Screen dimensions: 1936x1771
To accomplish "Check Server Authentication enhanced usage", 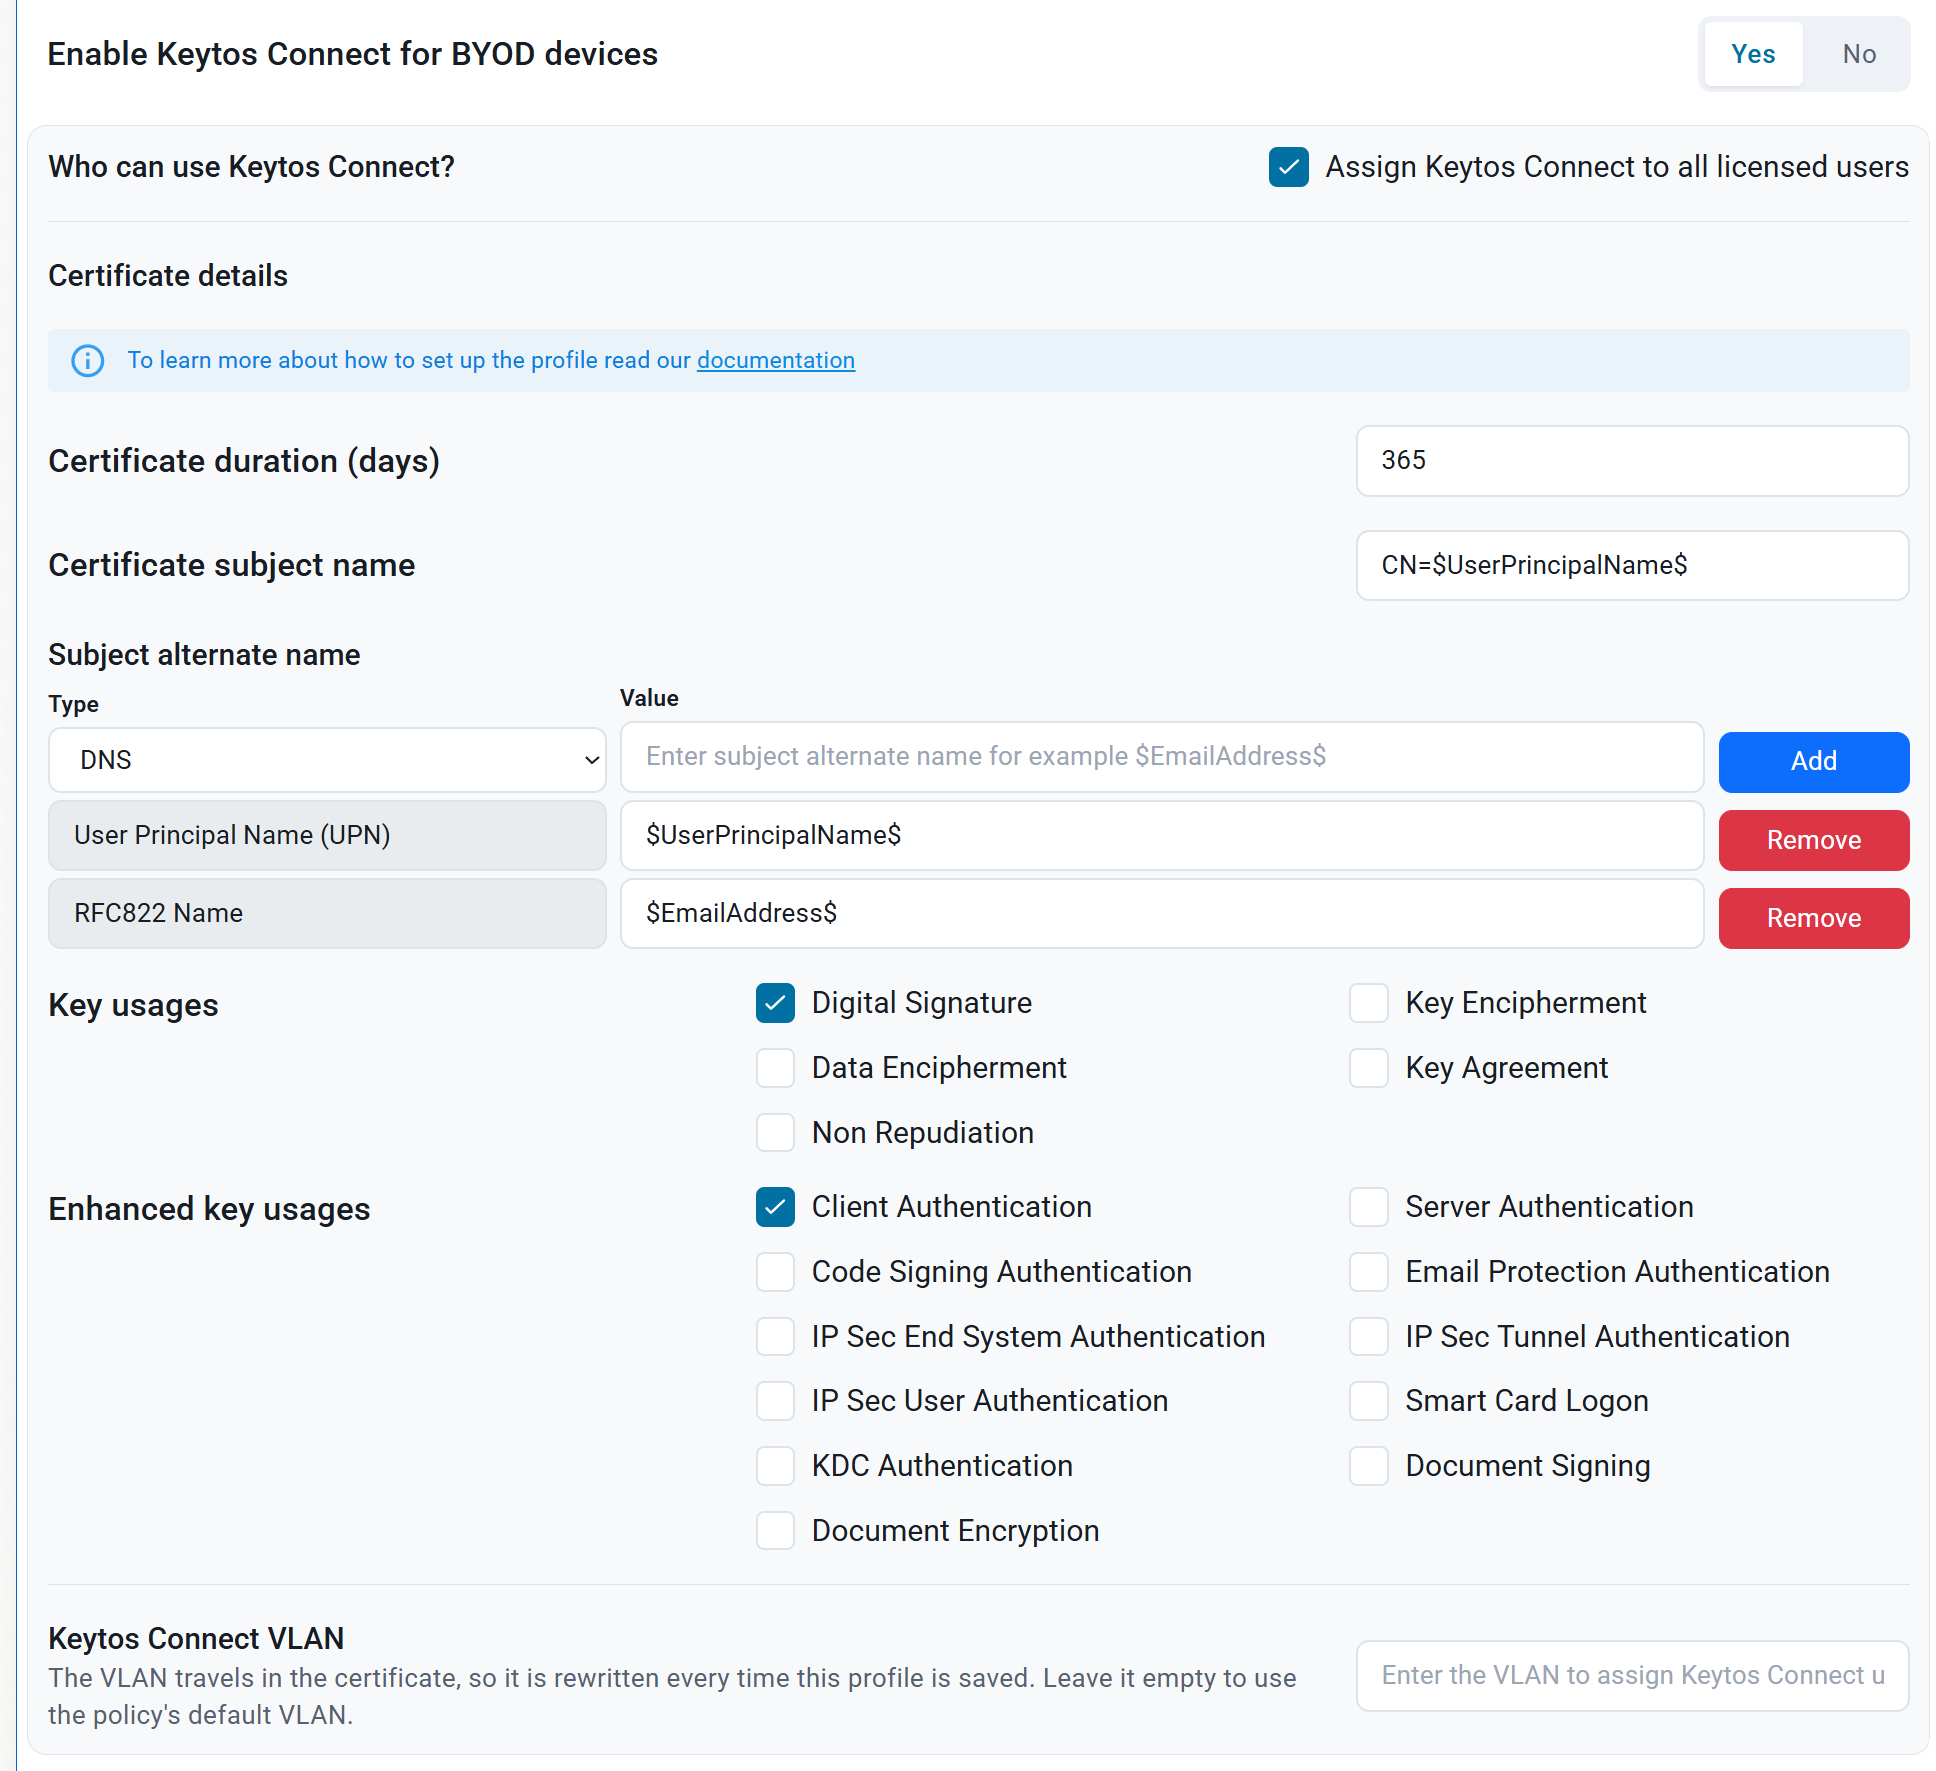I will click(1369, 1207).
